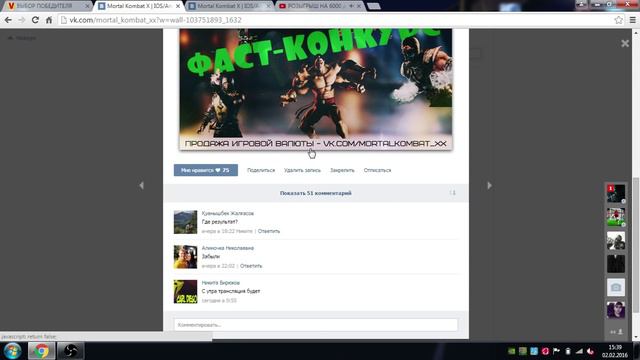The height and width of the screenshot is (360, 640).
Task: Click the comment input field
Action: (316, 325)
